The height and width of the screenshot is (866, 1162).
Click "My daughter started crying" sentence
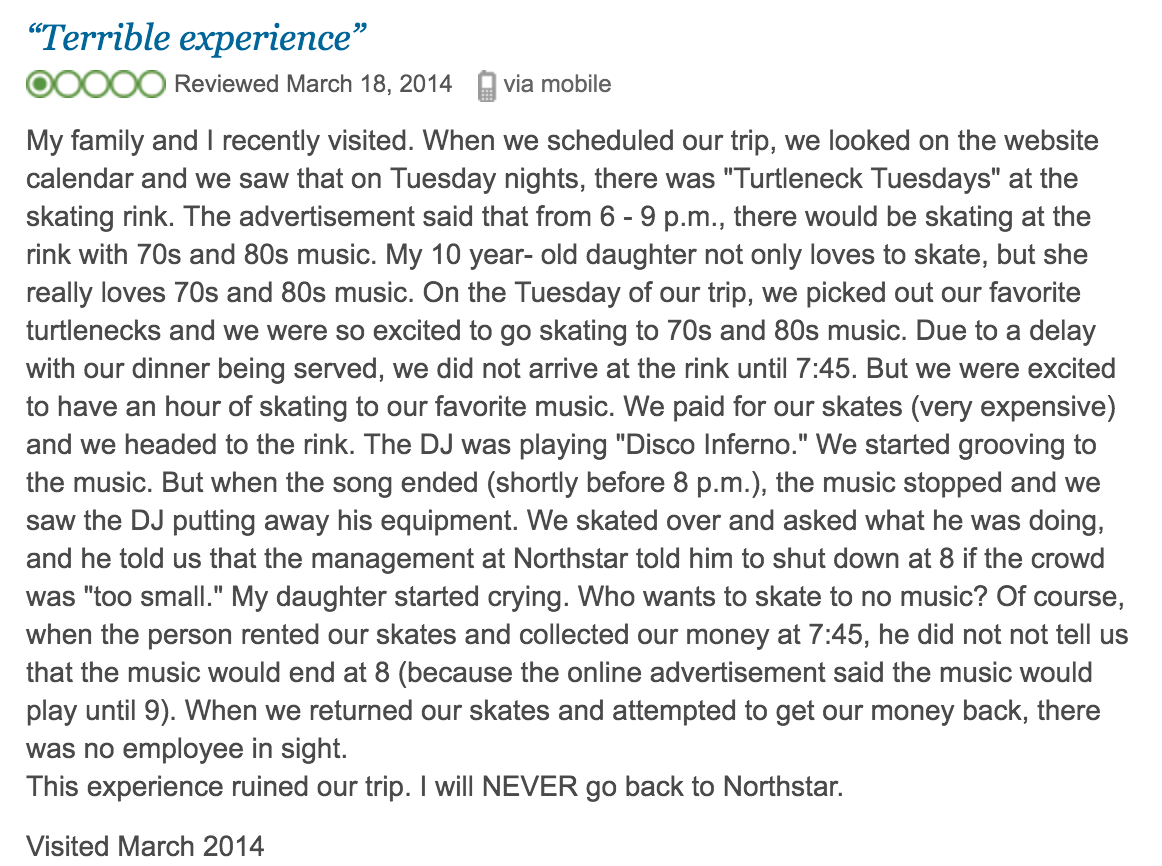(x=400, y=596)
